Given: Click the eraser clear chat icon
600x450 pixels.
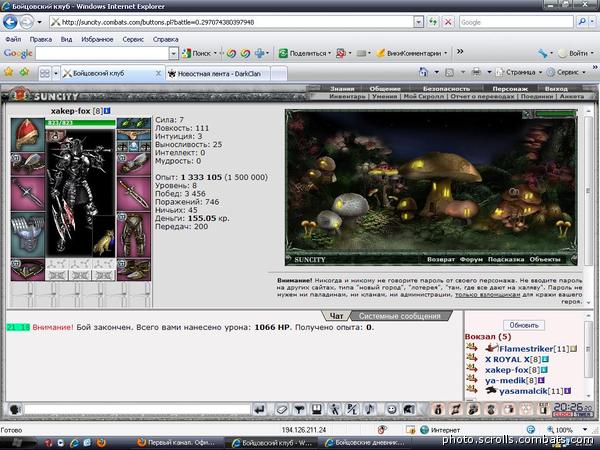Looking at the screenshot, I should tap(282, 409).
